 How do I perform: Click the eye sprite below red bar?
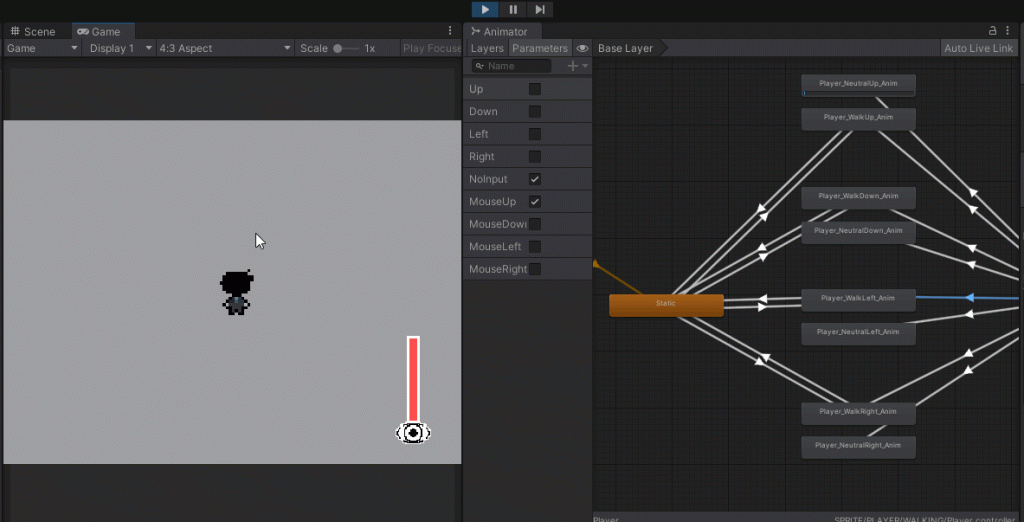pyautogui.click(x=413, y=432)
